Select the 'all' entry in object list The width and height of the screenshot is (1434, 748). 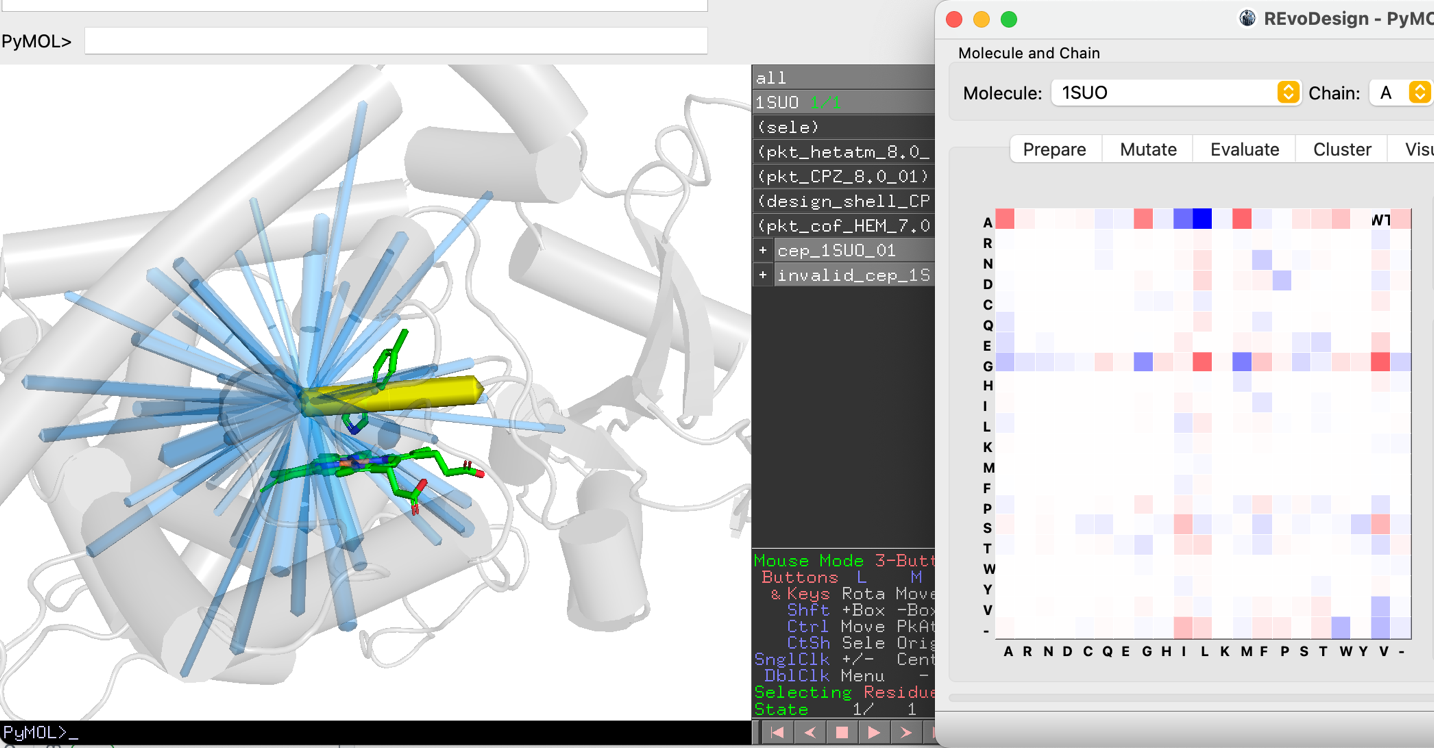[x=844, y=77]
